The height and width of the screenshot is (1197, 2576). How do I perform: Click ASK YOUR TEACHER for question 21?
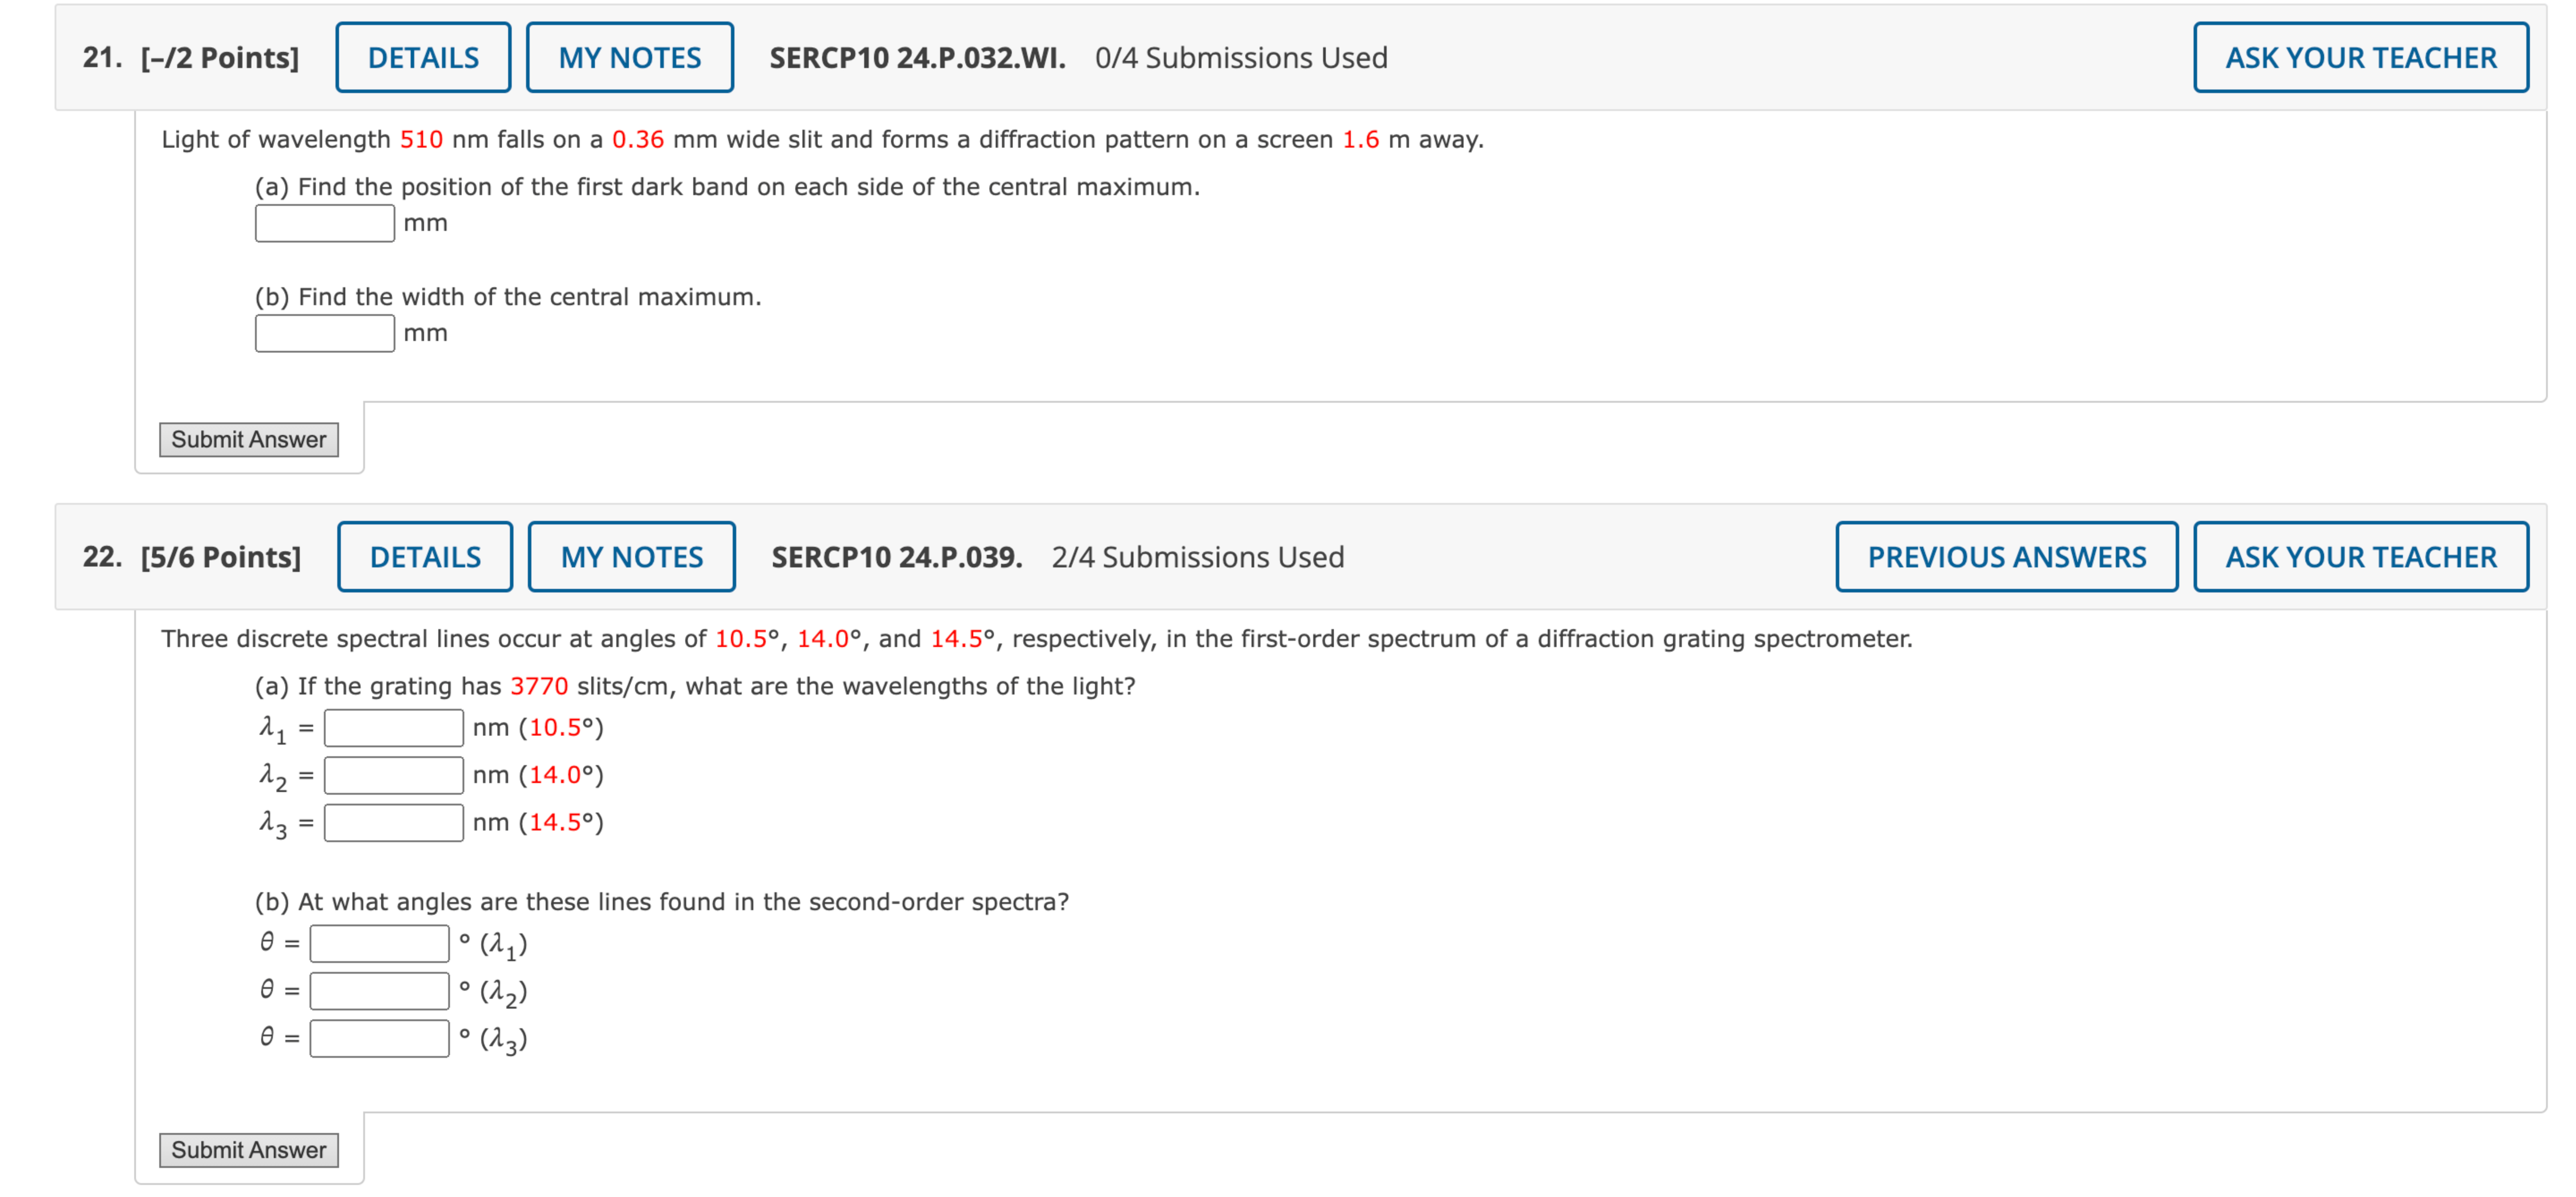2359,57
